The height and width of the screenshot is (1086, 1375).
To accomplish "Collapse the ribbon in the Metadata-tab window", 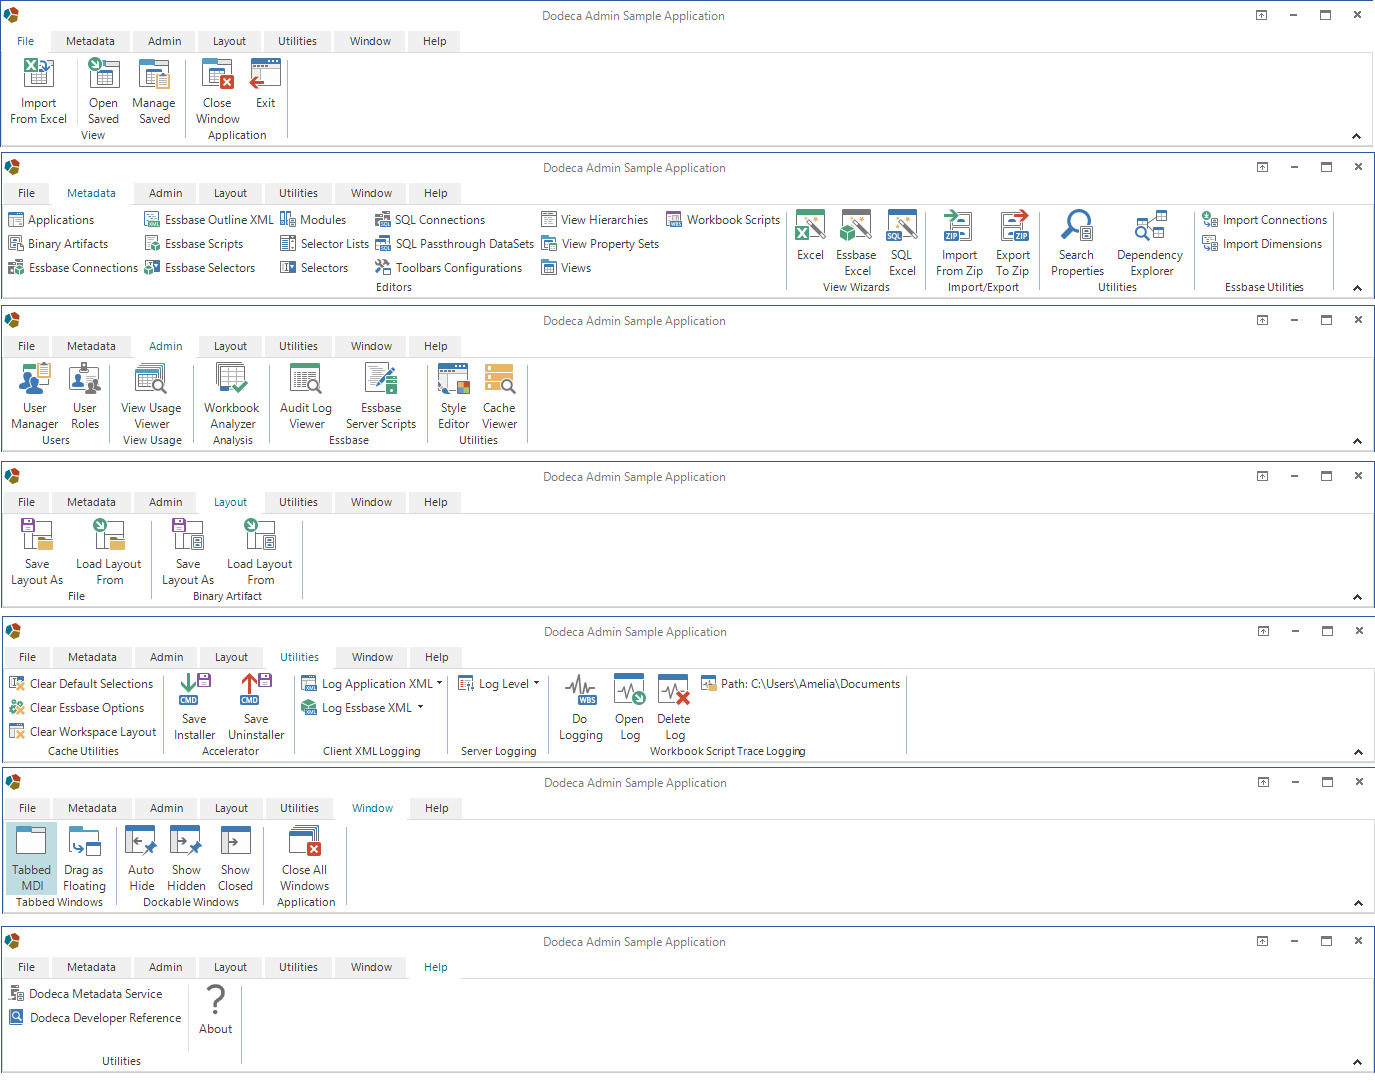I will [x=1357, y=288].
